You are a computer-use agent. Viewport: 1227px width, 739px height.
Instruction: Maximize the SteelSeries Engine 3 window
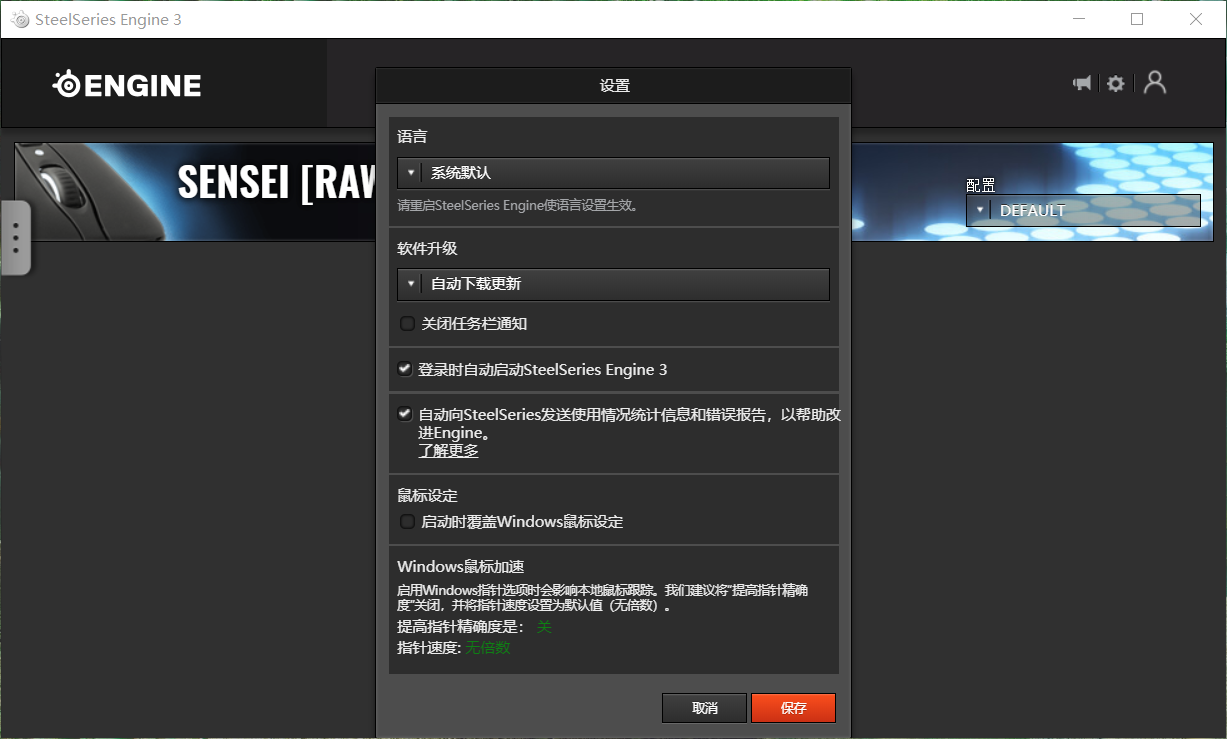(x=1137, y=19)
